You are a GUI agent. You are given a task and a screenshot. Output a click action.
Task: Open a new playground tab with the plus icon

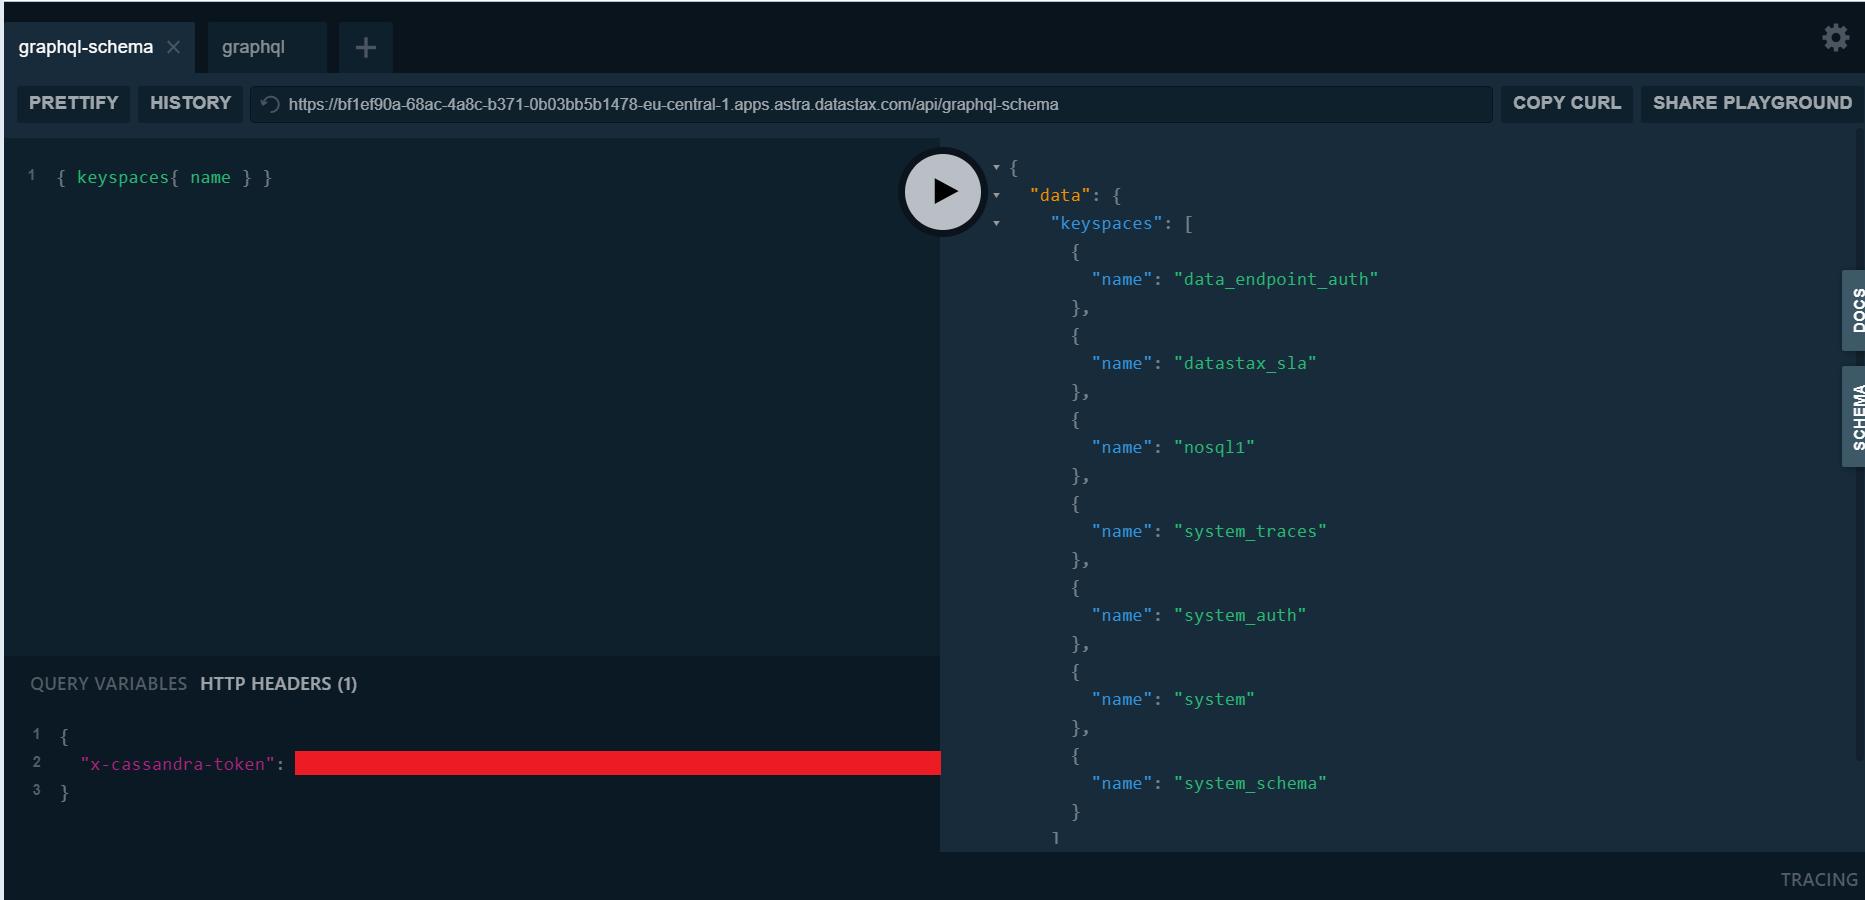(365, 46)
